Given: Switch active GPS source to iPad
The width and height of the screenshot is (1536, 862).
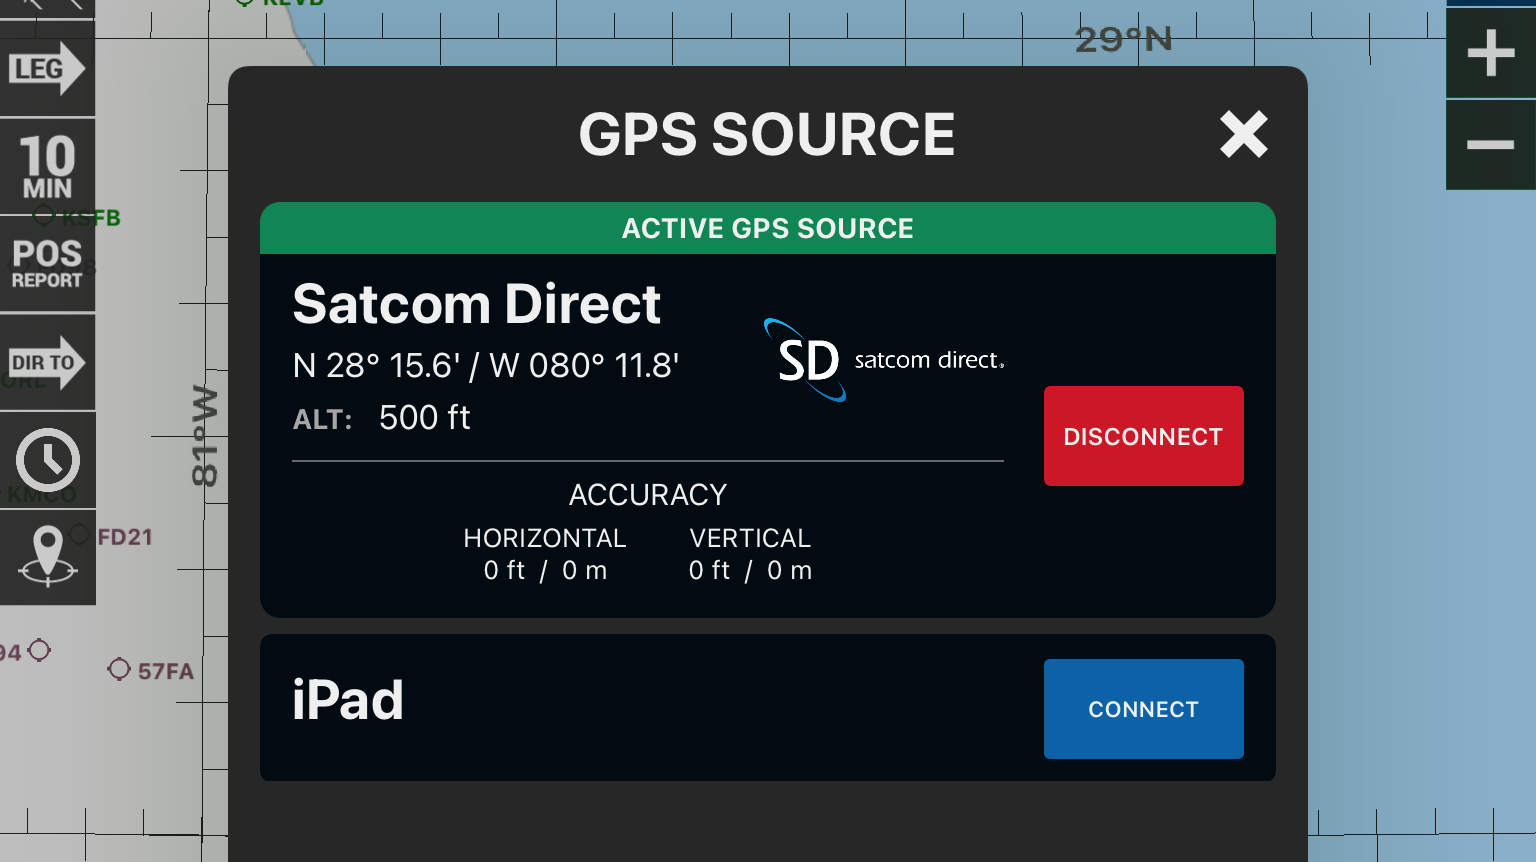Looking at the screenshot, I should (1143, 709).
